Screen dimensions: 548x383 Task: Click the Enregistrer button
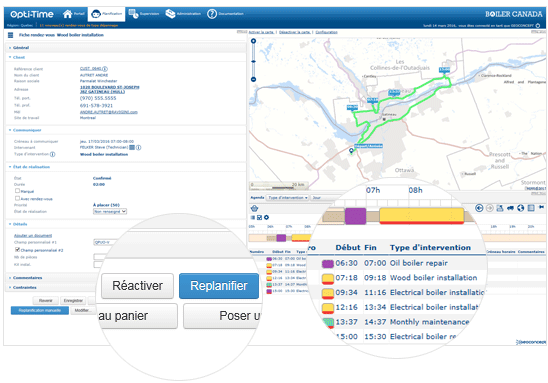(73, 301)
